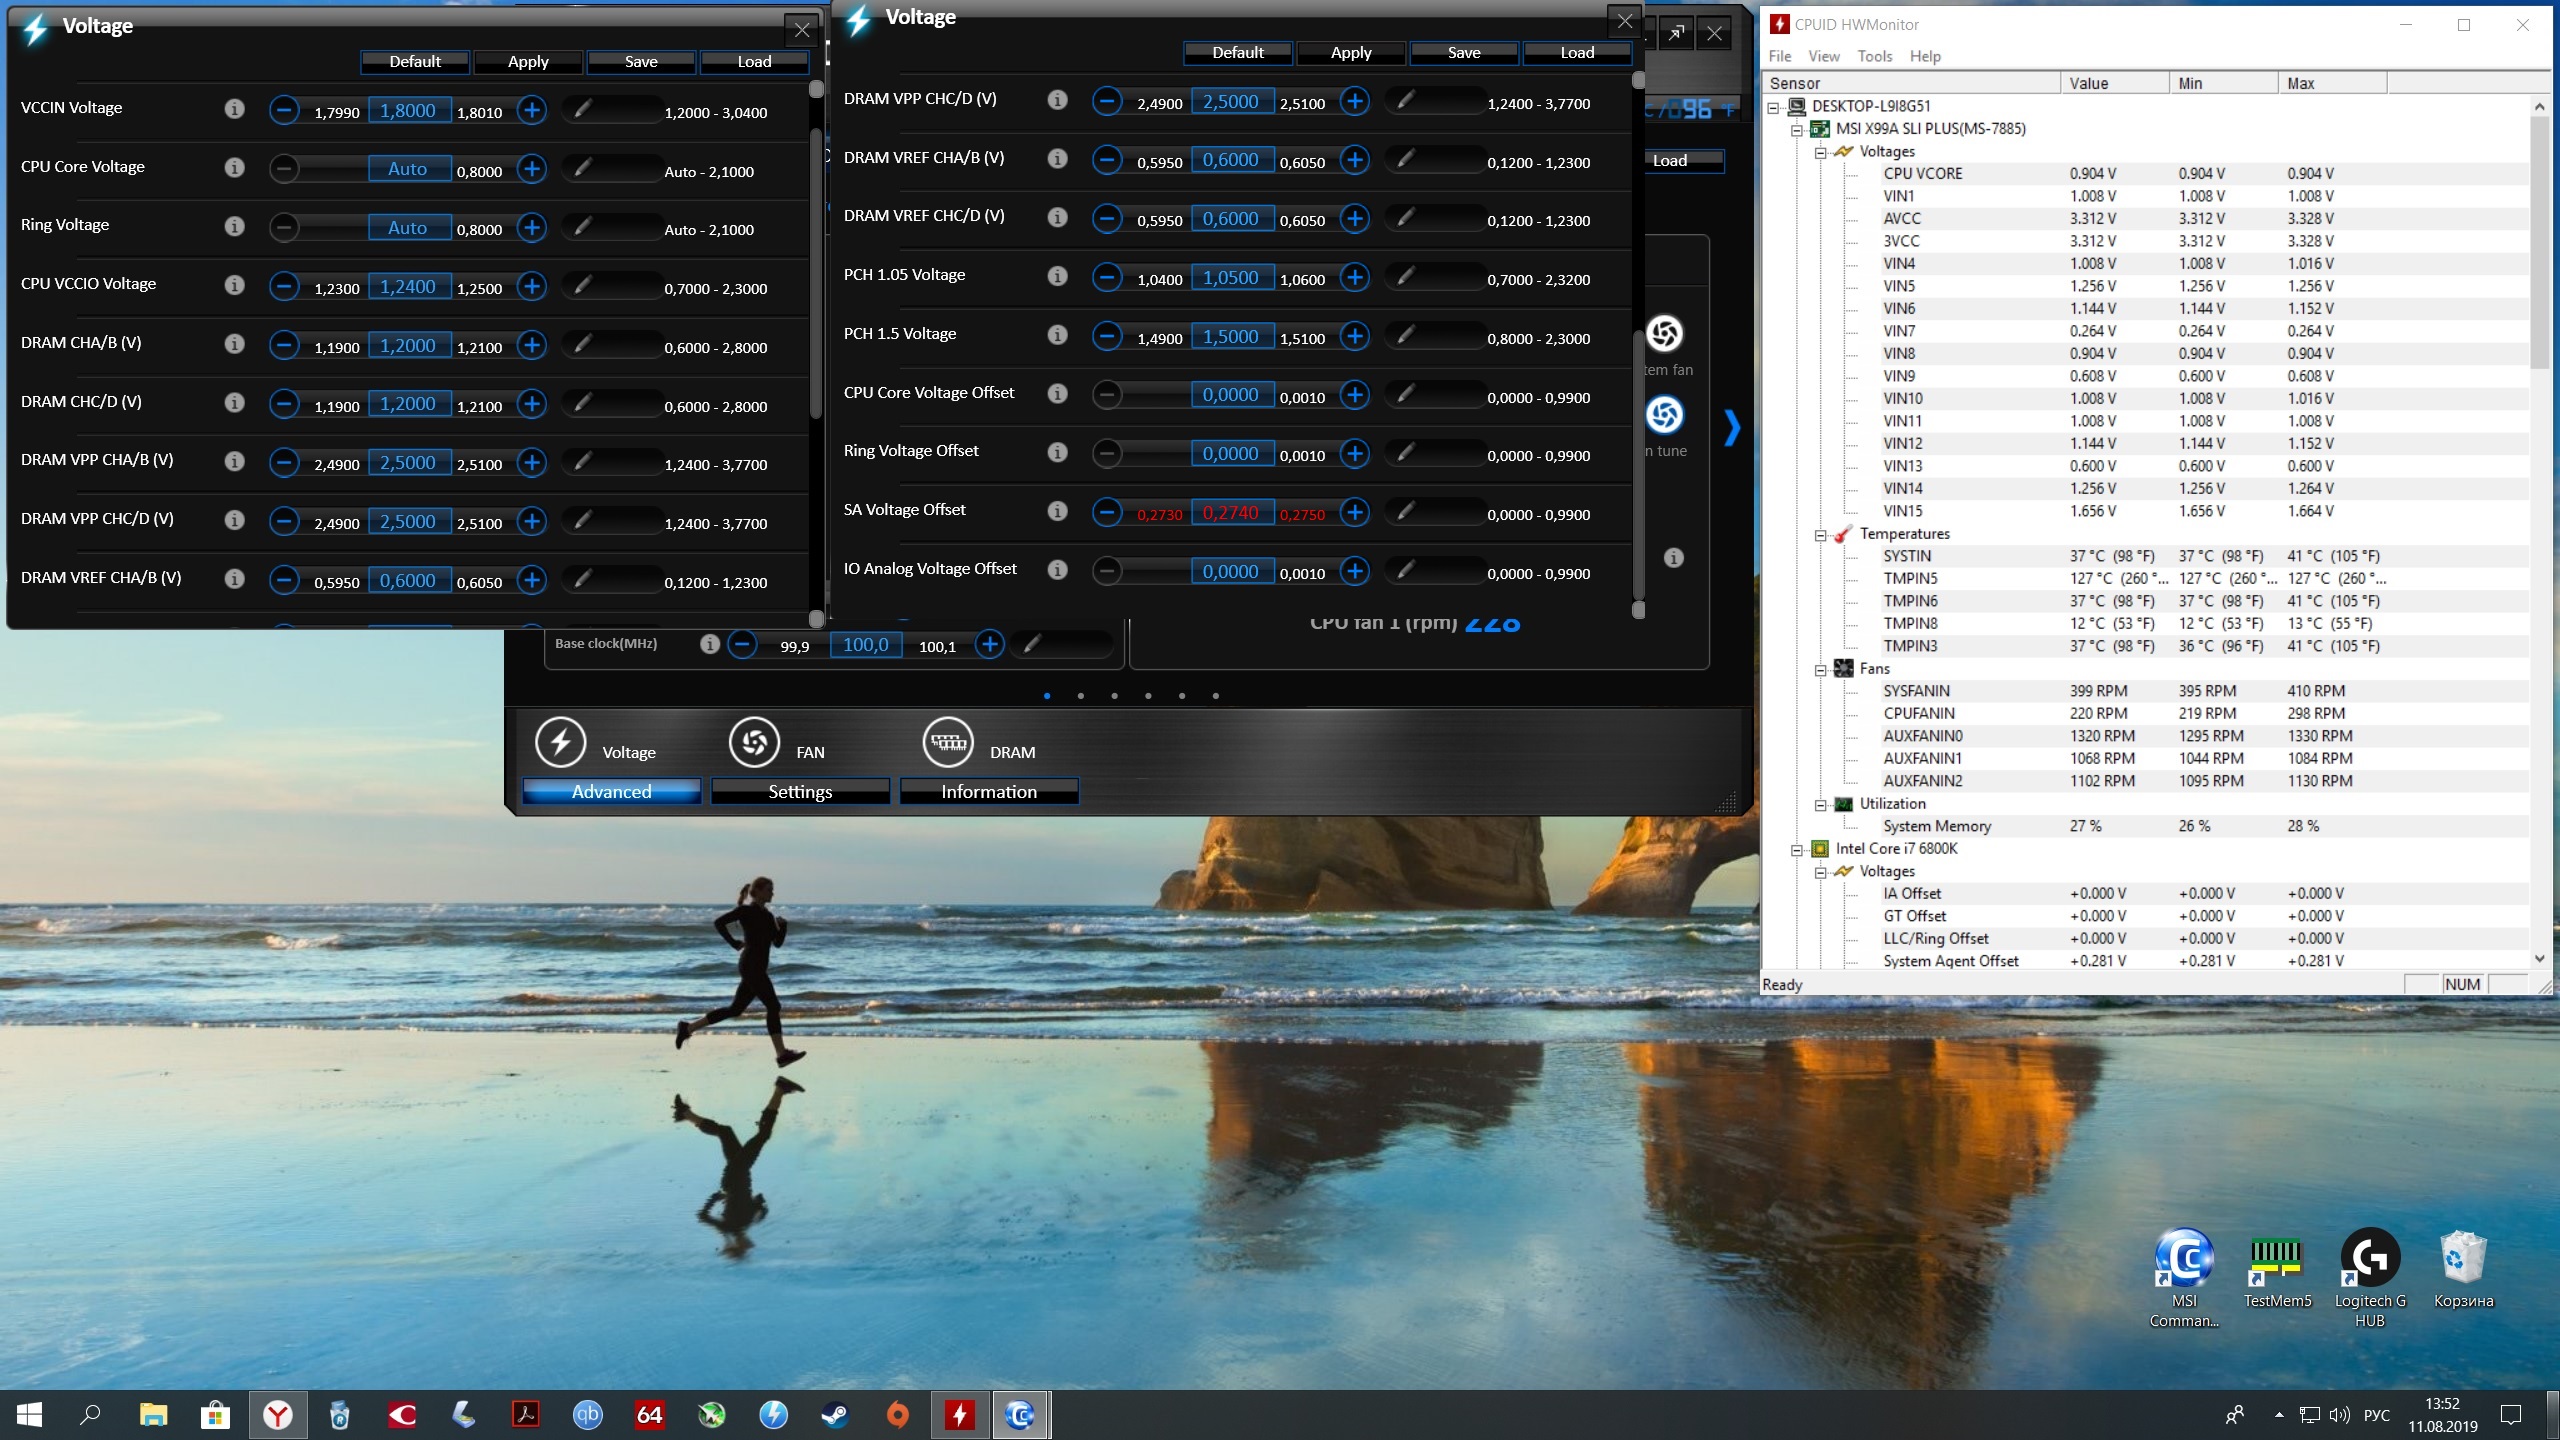Collapse Intel Core i7 6800K tree node
This screenshot has height=1440, width=2560.
[1797, 850]
